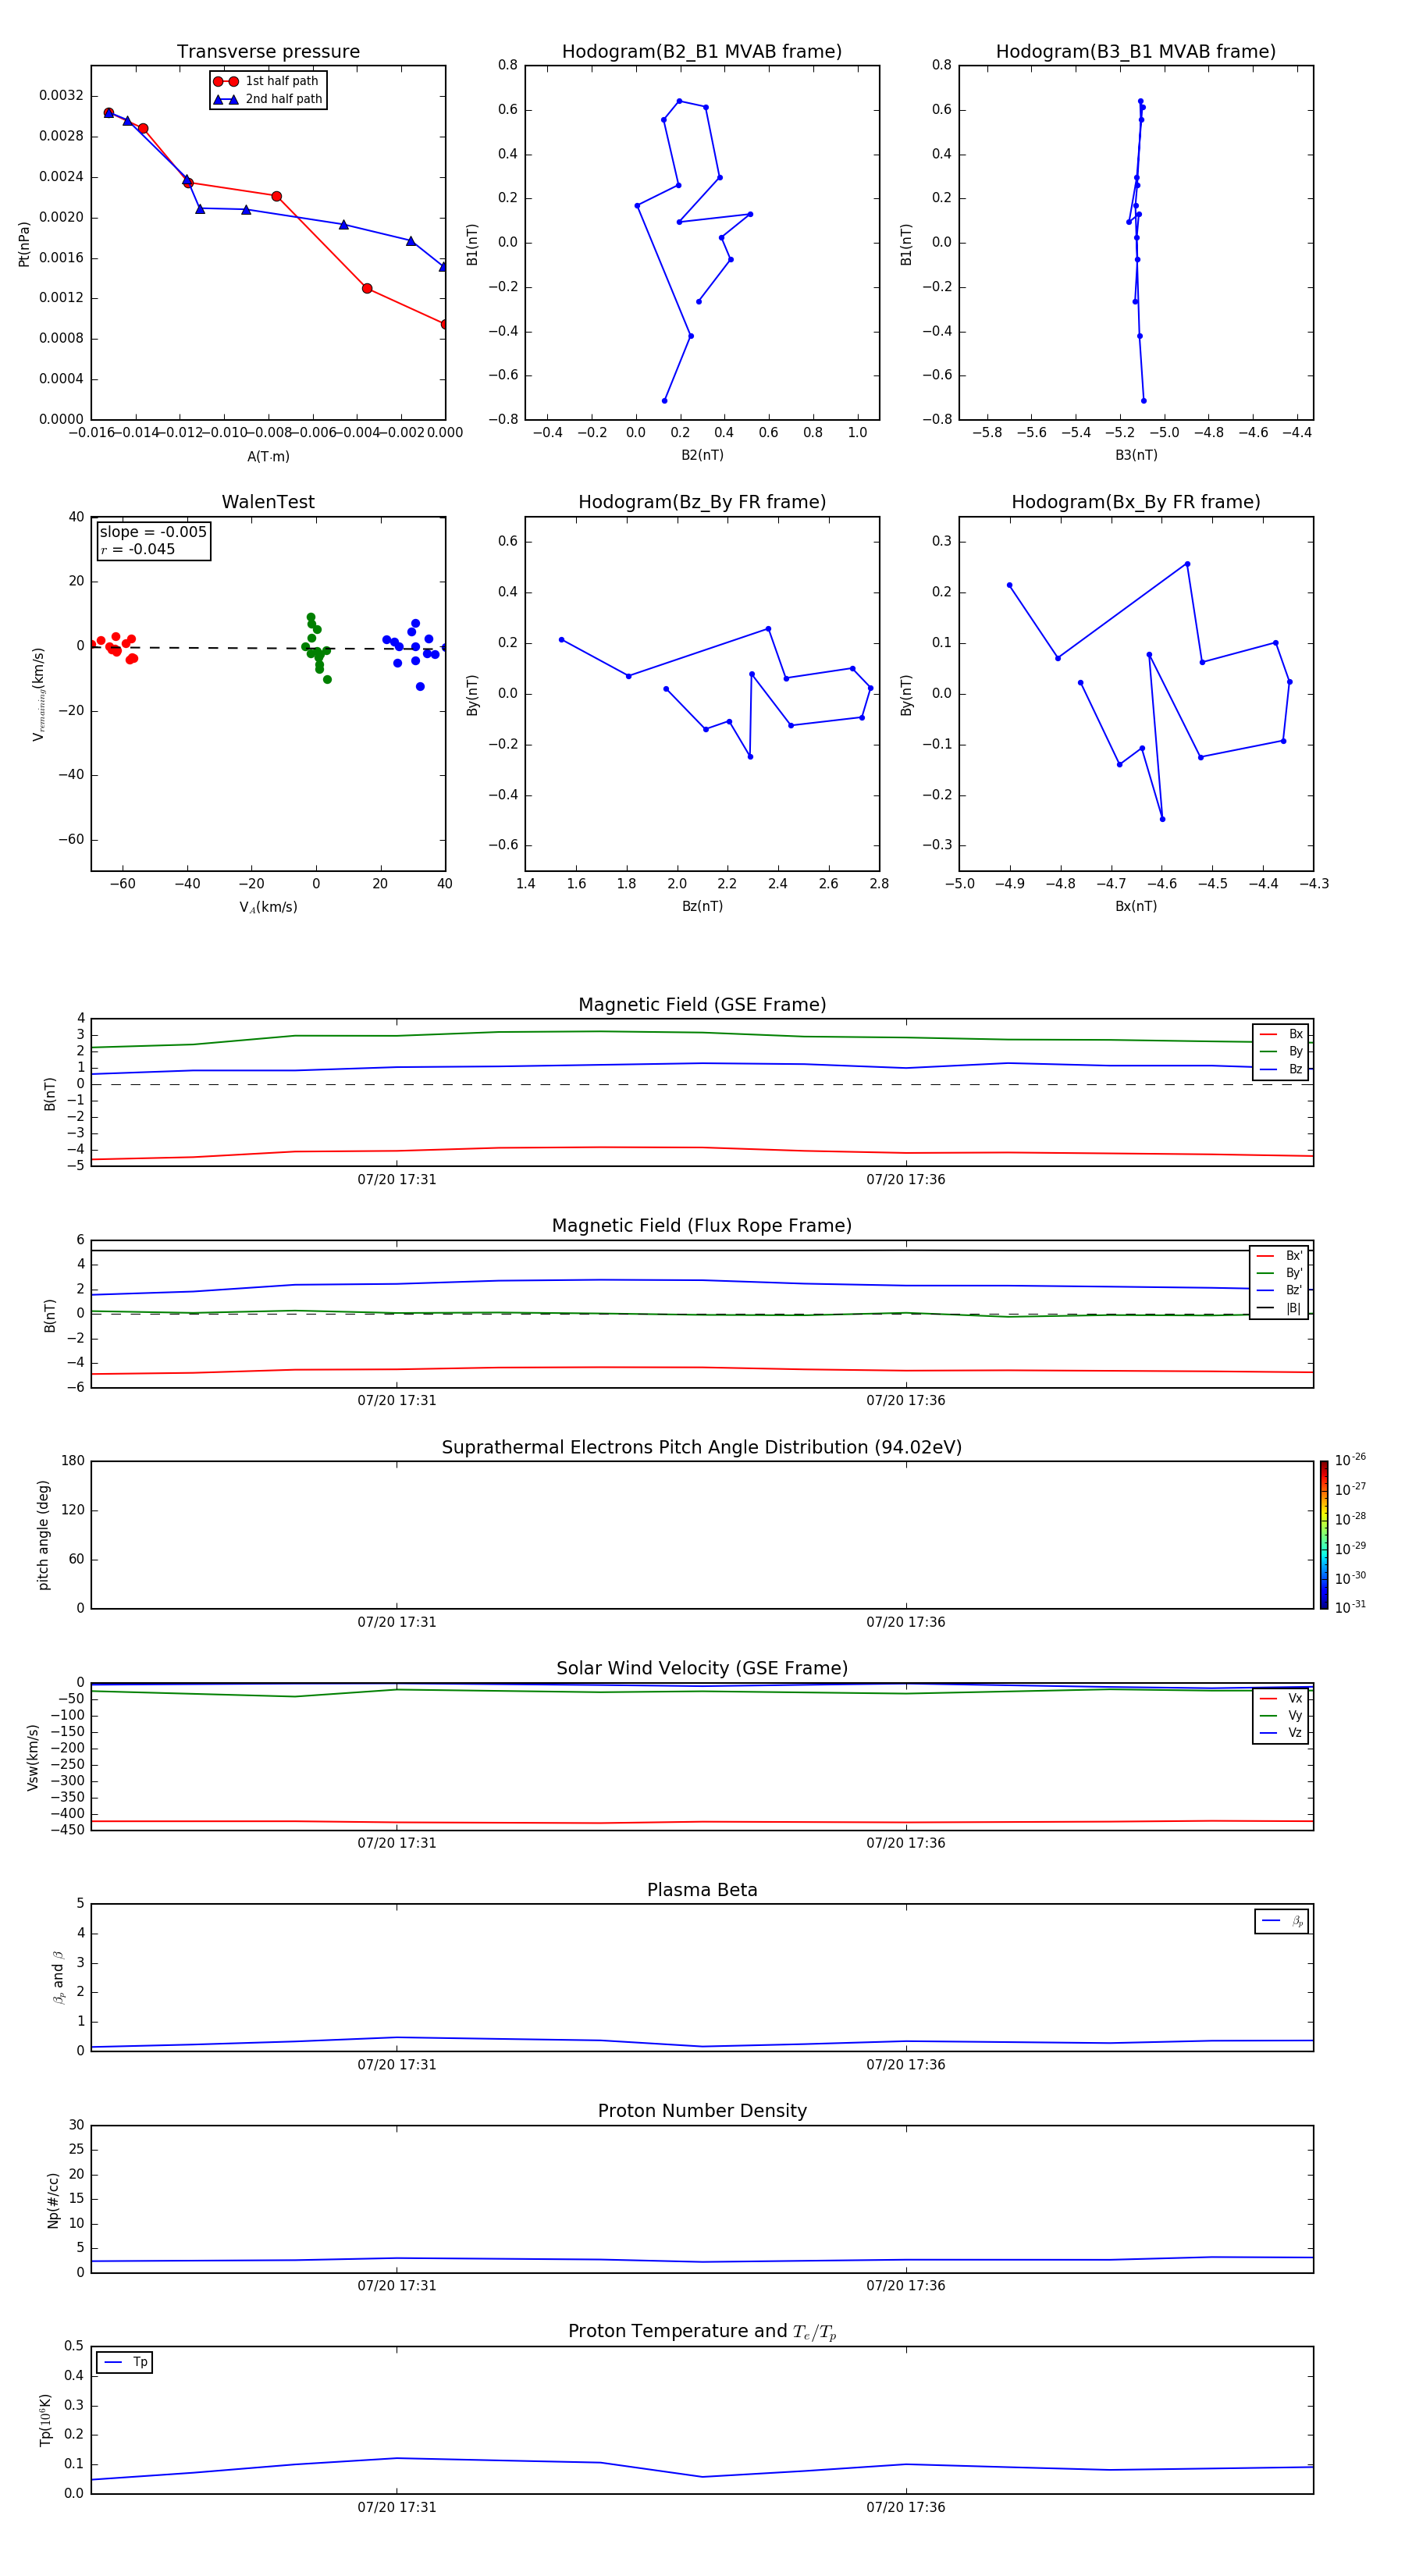Click the 'Plasma Beta' panel title
Screen dimensions: 1405x2576
coord(702,1890)
